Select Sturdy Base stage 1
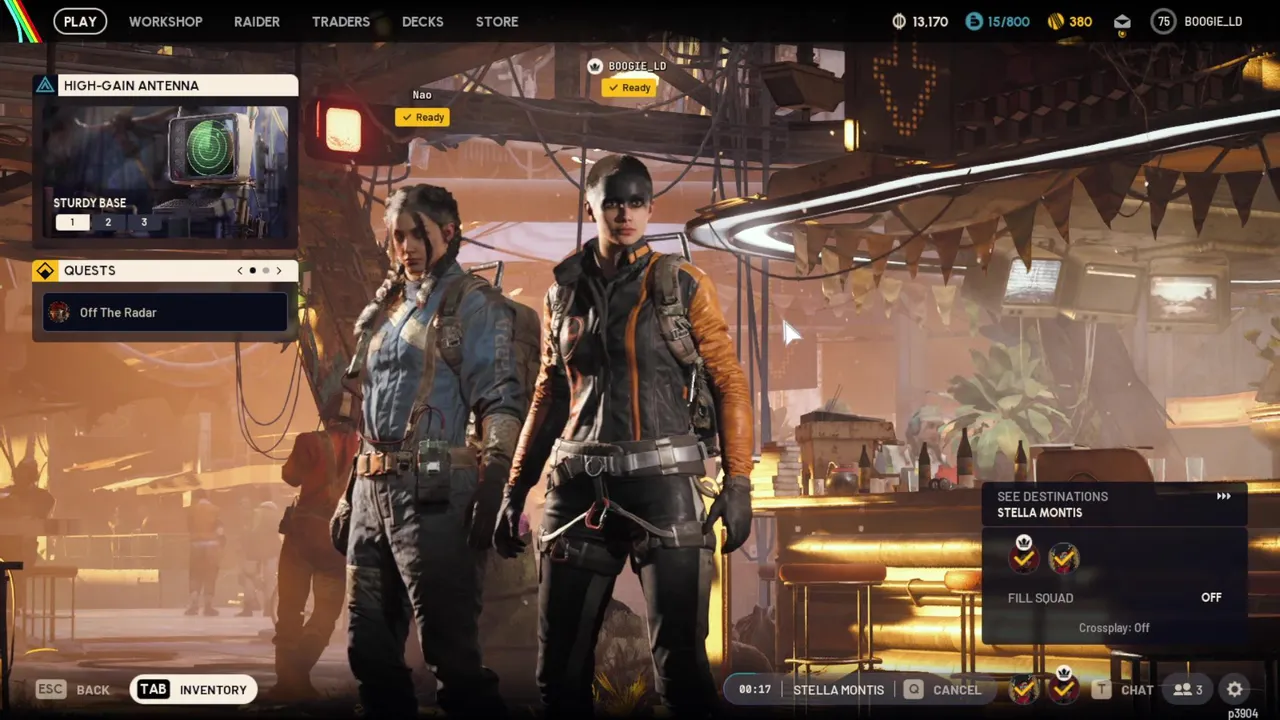This screenshot has height=720, width=1280. click(72, 222)
